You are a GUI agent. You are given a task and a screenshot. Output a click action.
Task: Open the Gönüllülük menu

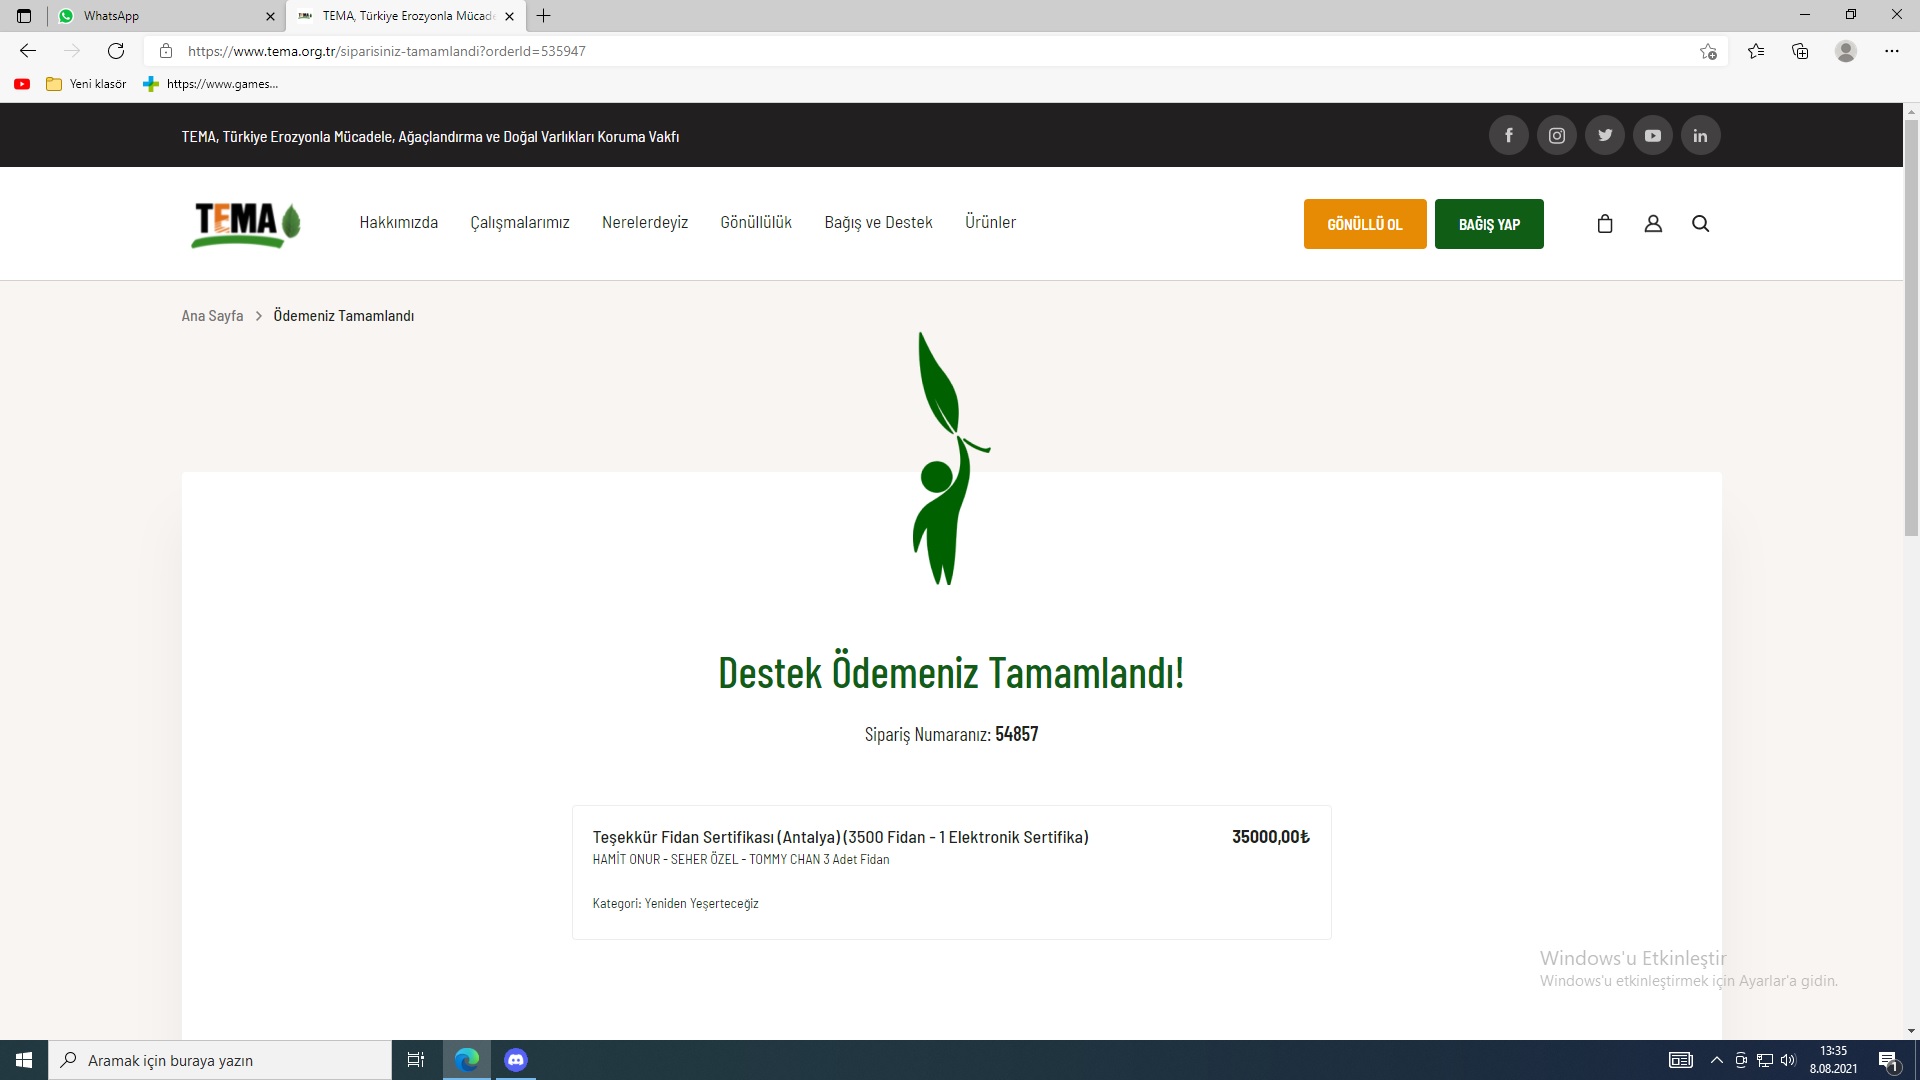[x=756, y=223]
